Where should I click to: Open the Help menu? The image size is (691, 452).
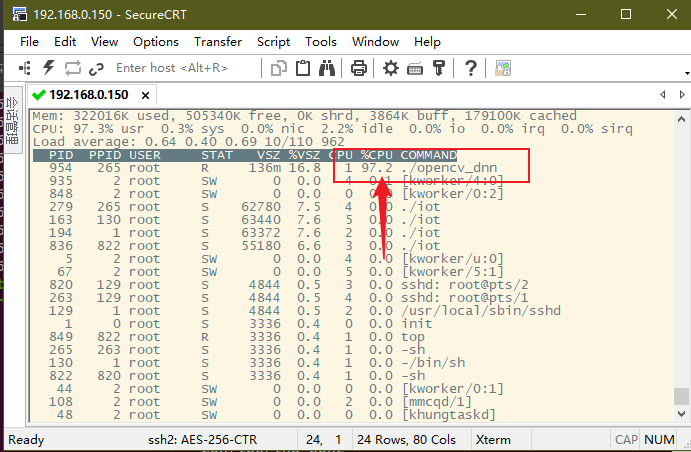(x=427, y=42)
